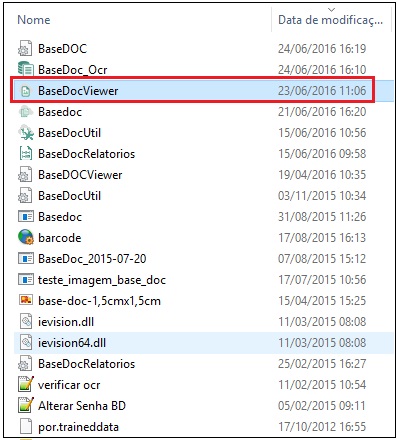Click the gear-page icon of BaseDOCViewer dated 19/04/2016
The height and width of the screenshot is (440, 397).
[x=25, y=175]
